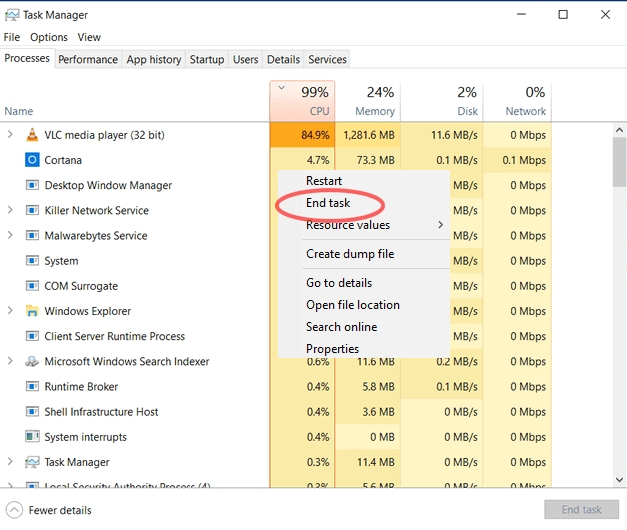
Task: Sort by the Disk column header
Action: (442, 101)
